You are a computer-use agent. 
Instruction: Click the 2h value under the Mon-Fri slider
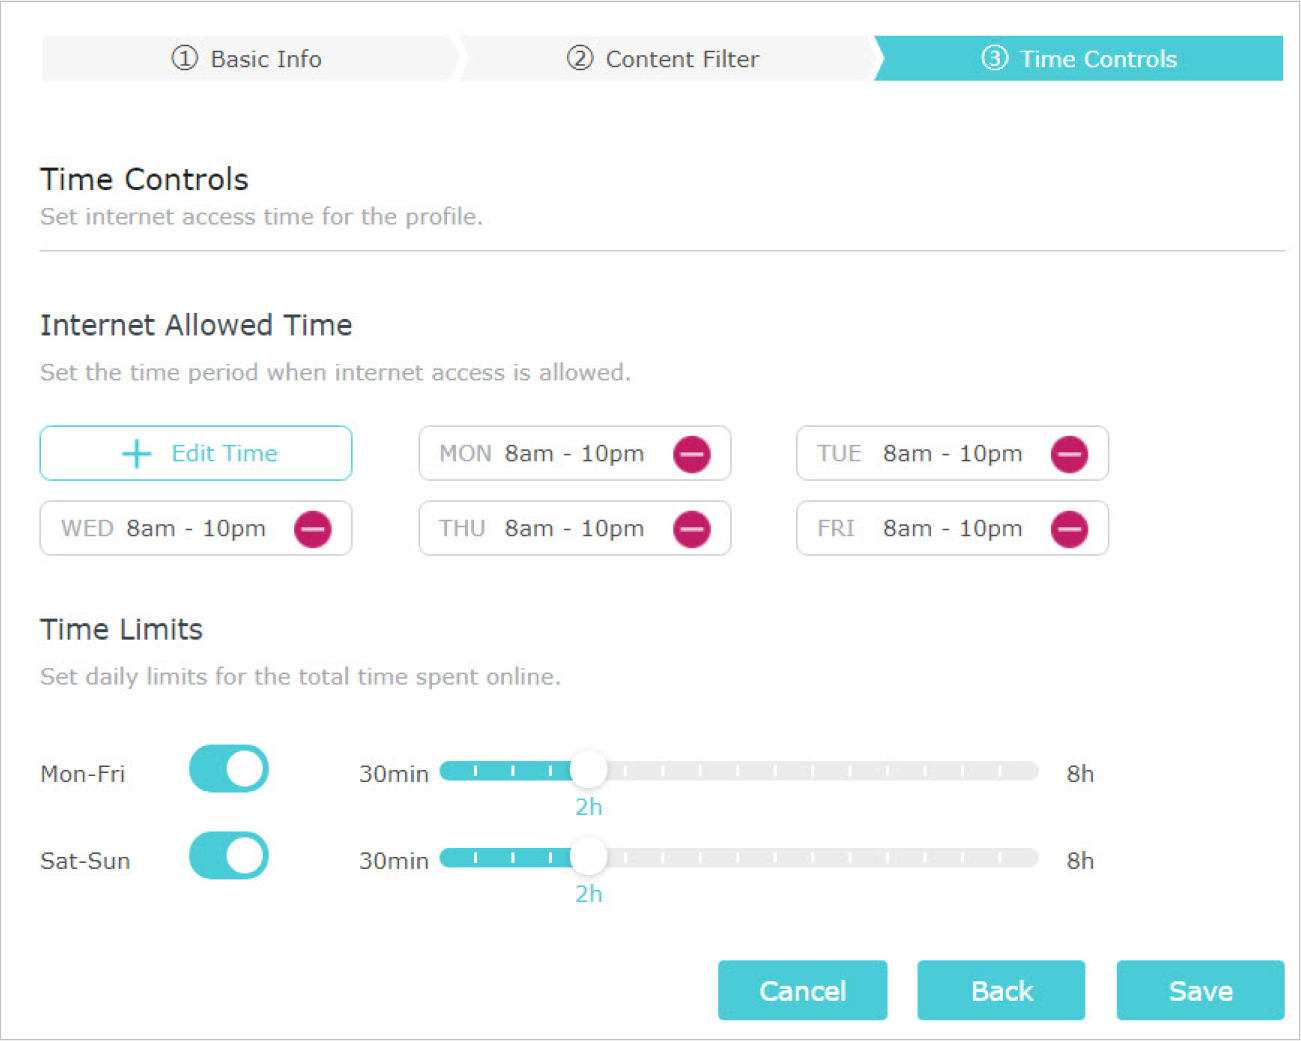click(589, 807)
